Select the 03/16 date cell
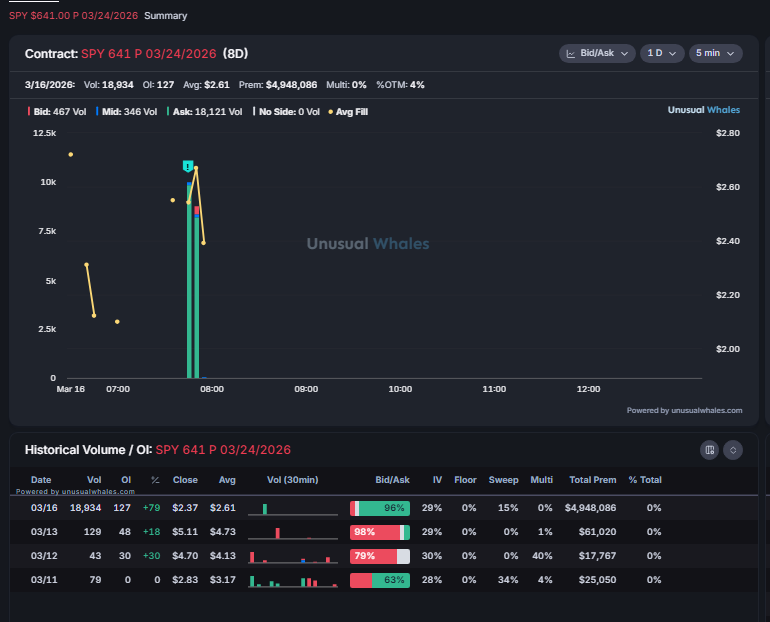The width and height of the screenshot is (770, 622). (44, 508)
